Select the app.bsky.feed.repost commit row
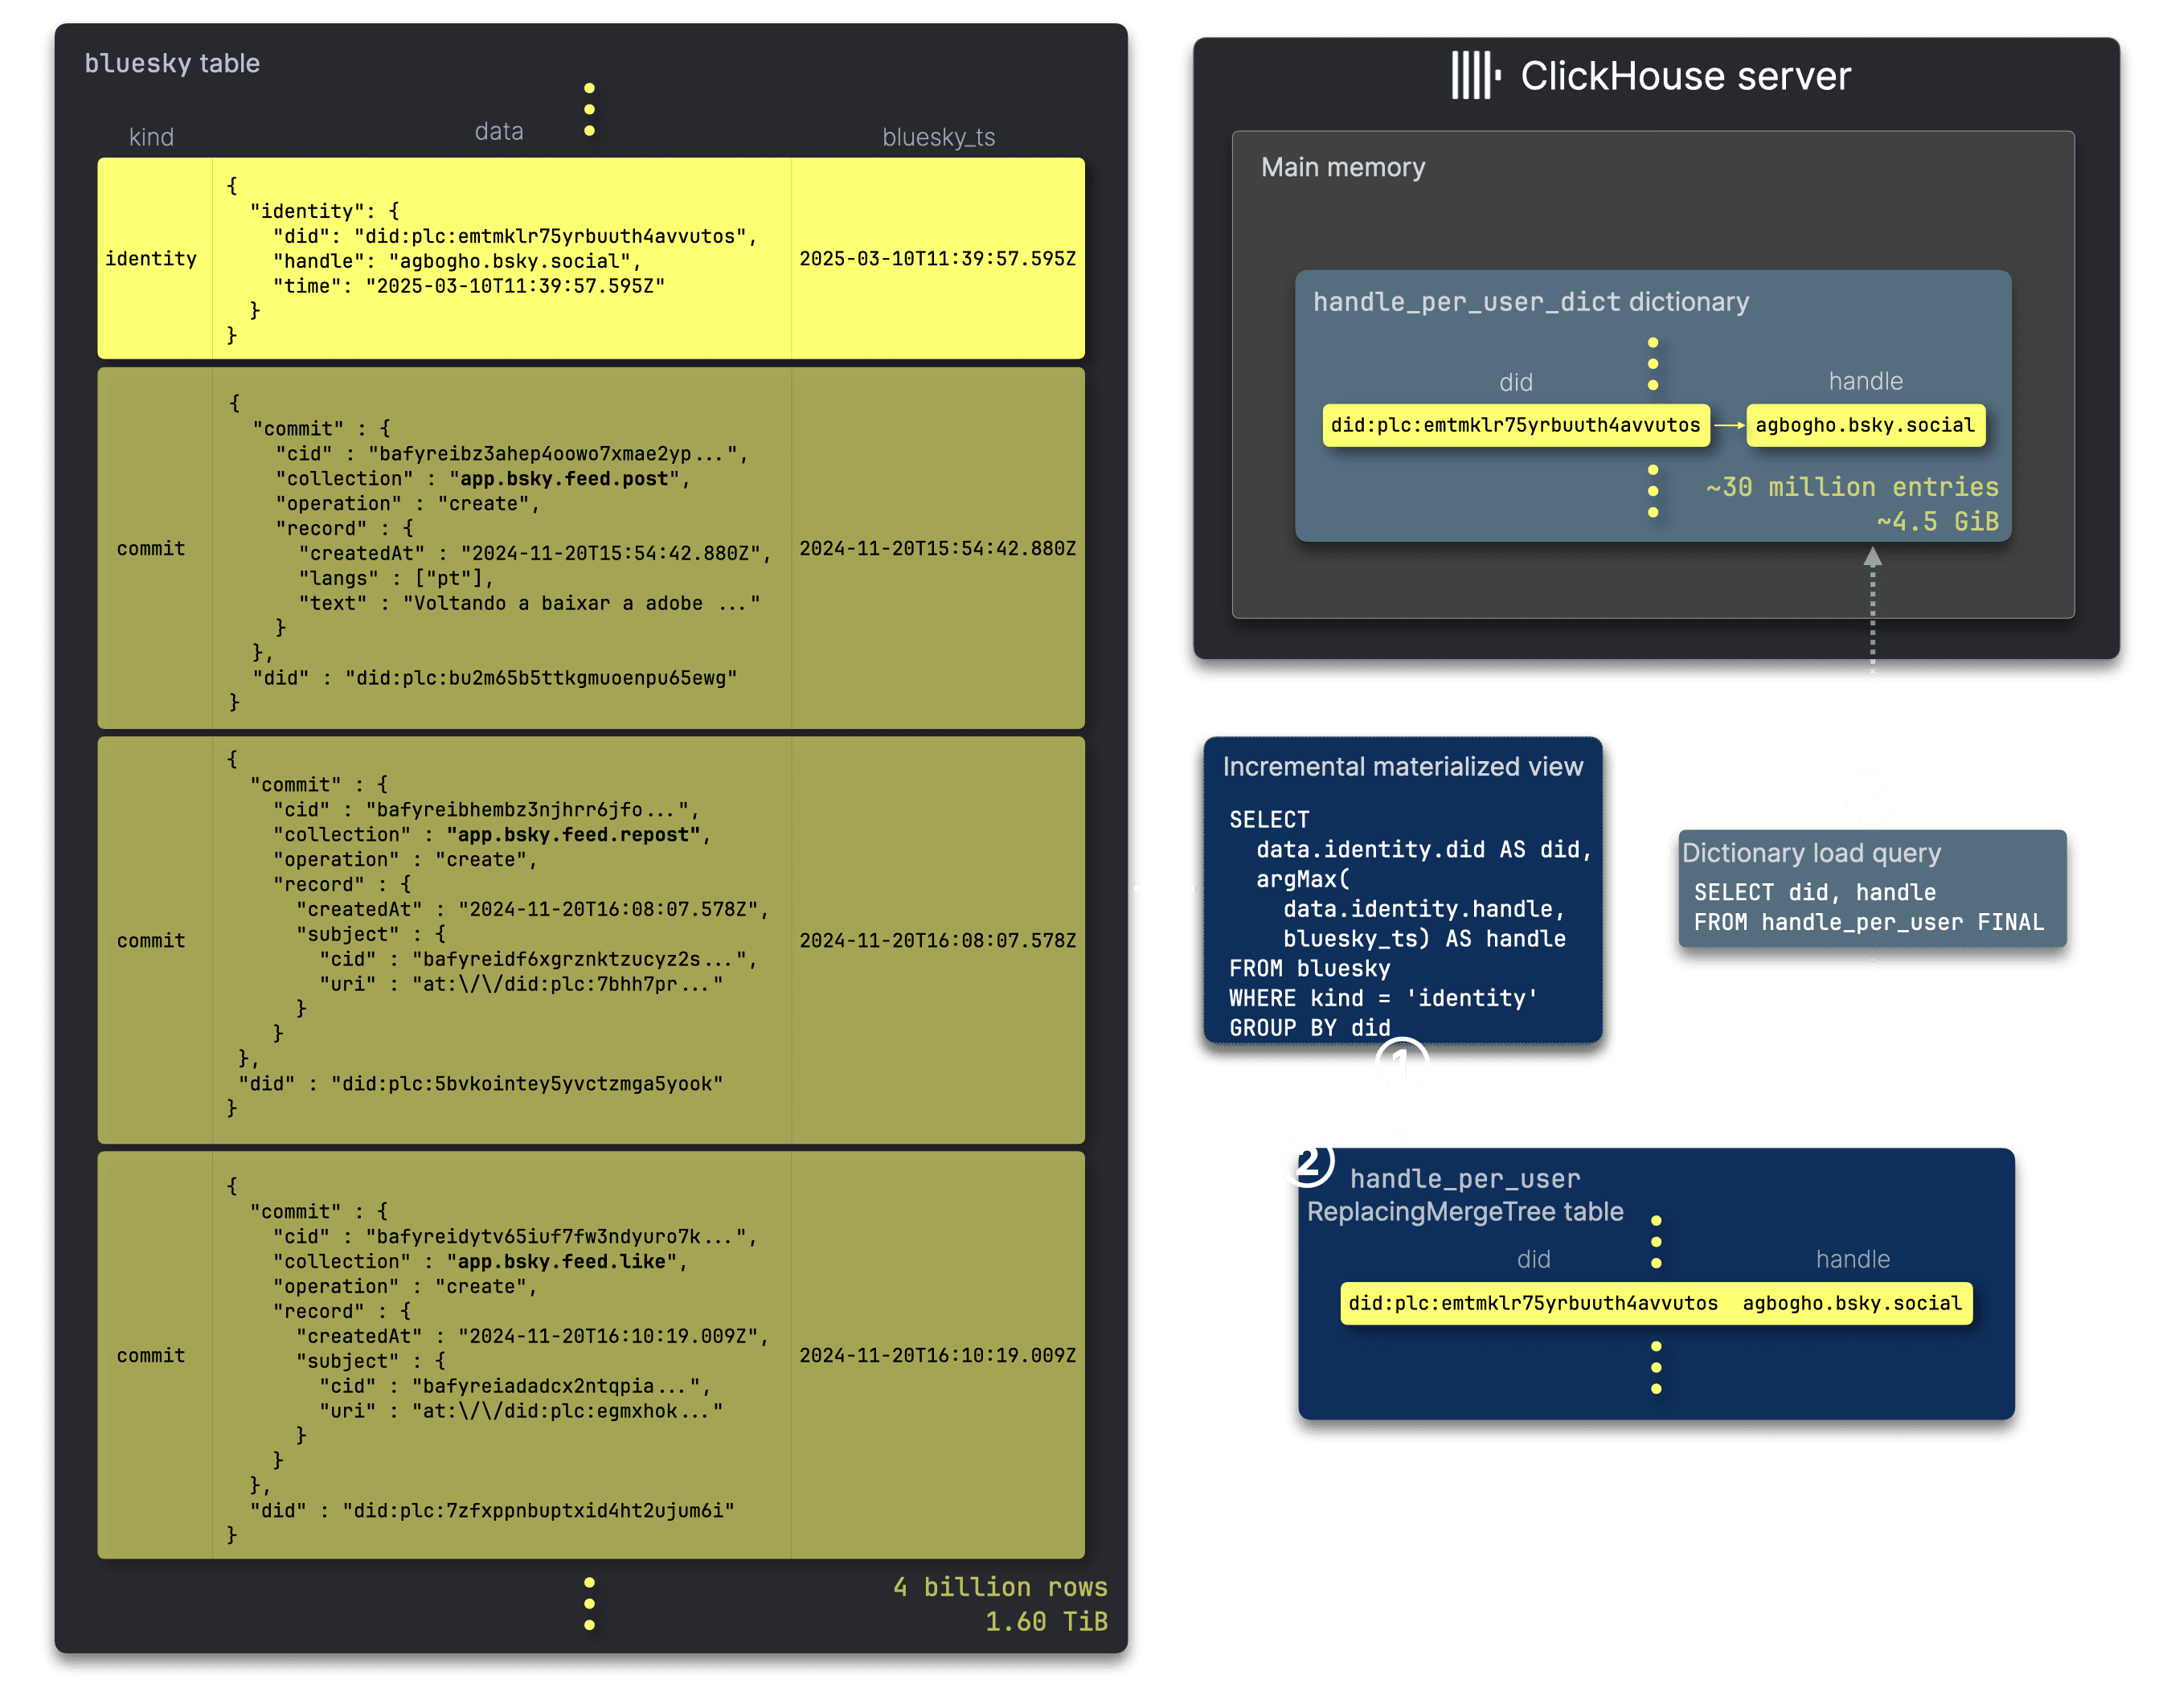The image size is (2179, 1708). (x=590, y=940)
